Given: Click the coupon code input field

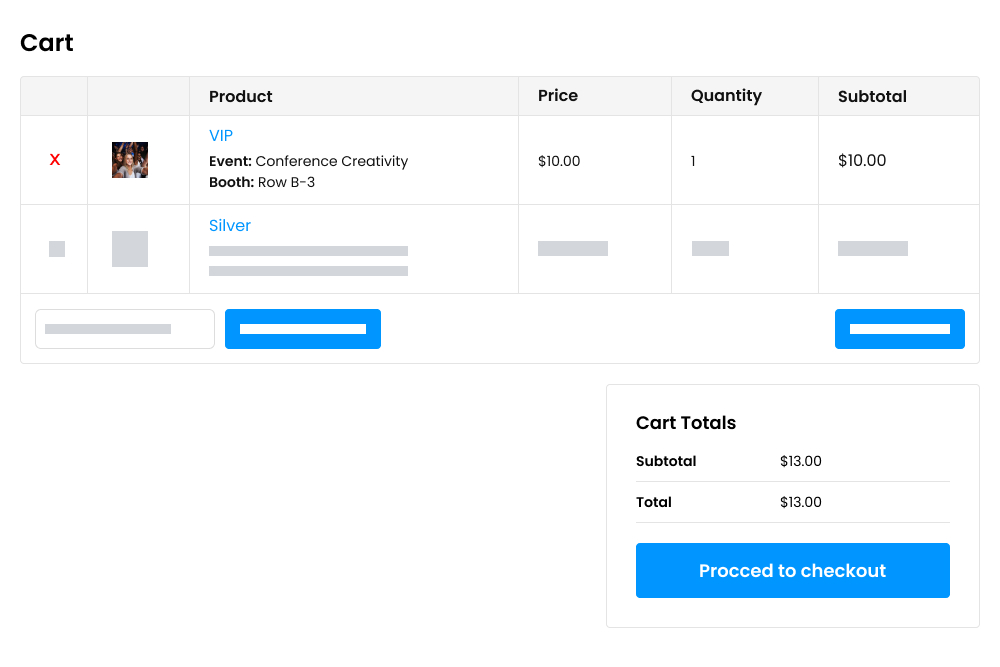Looking at the screenshot, I should tap(124, 328).
